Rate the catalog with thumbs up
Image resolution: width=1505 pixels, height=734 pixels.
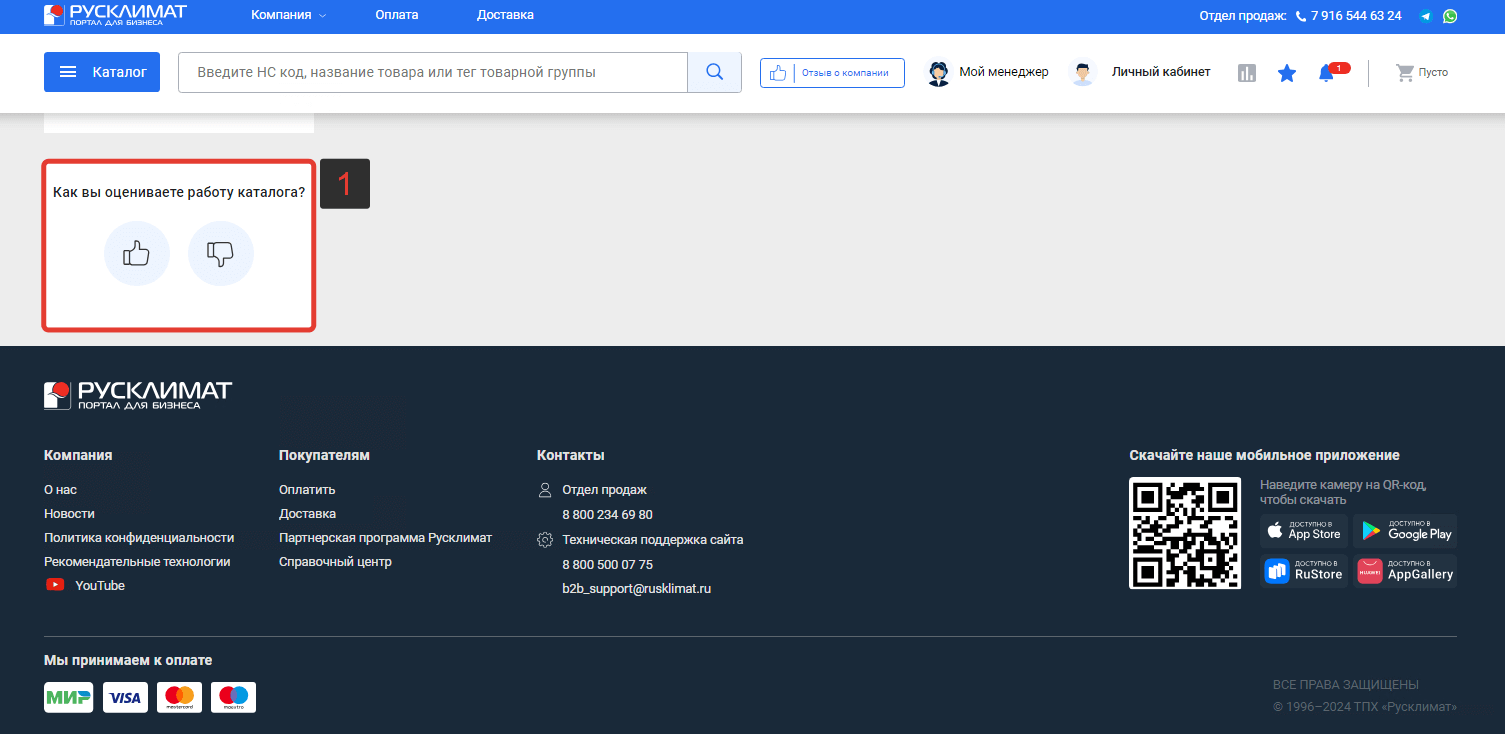coord(137,254)
